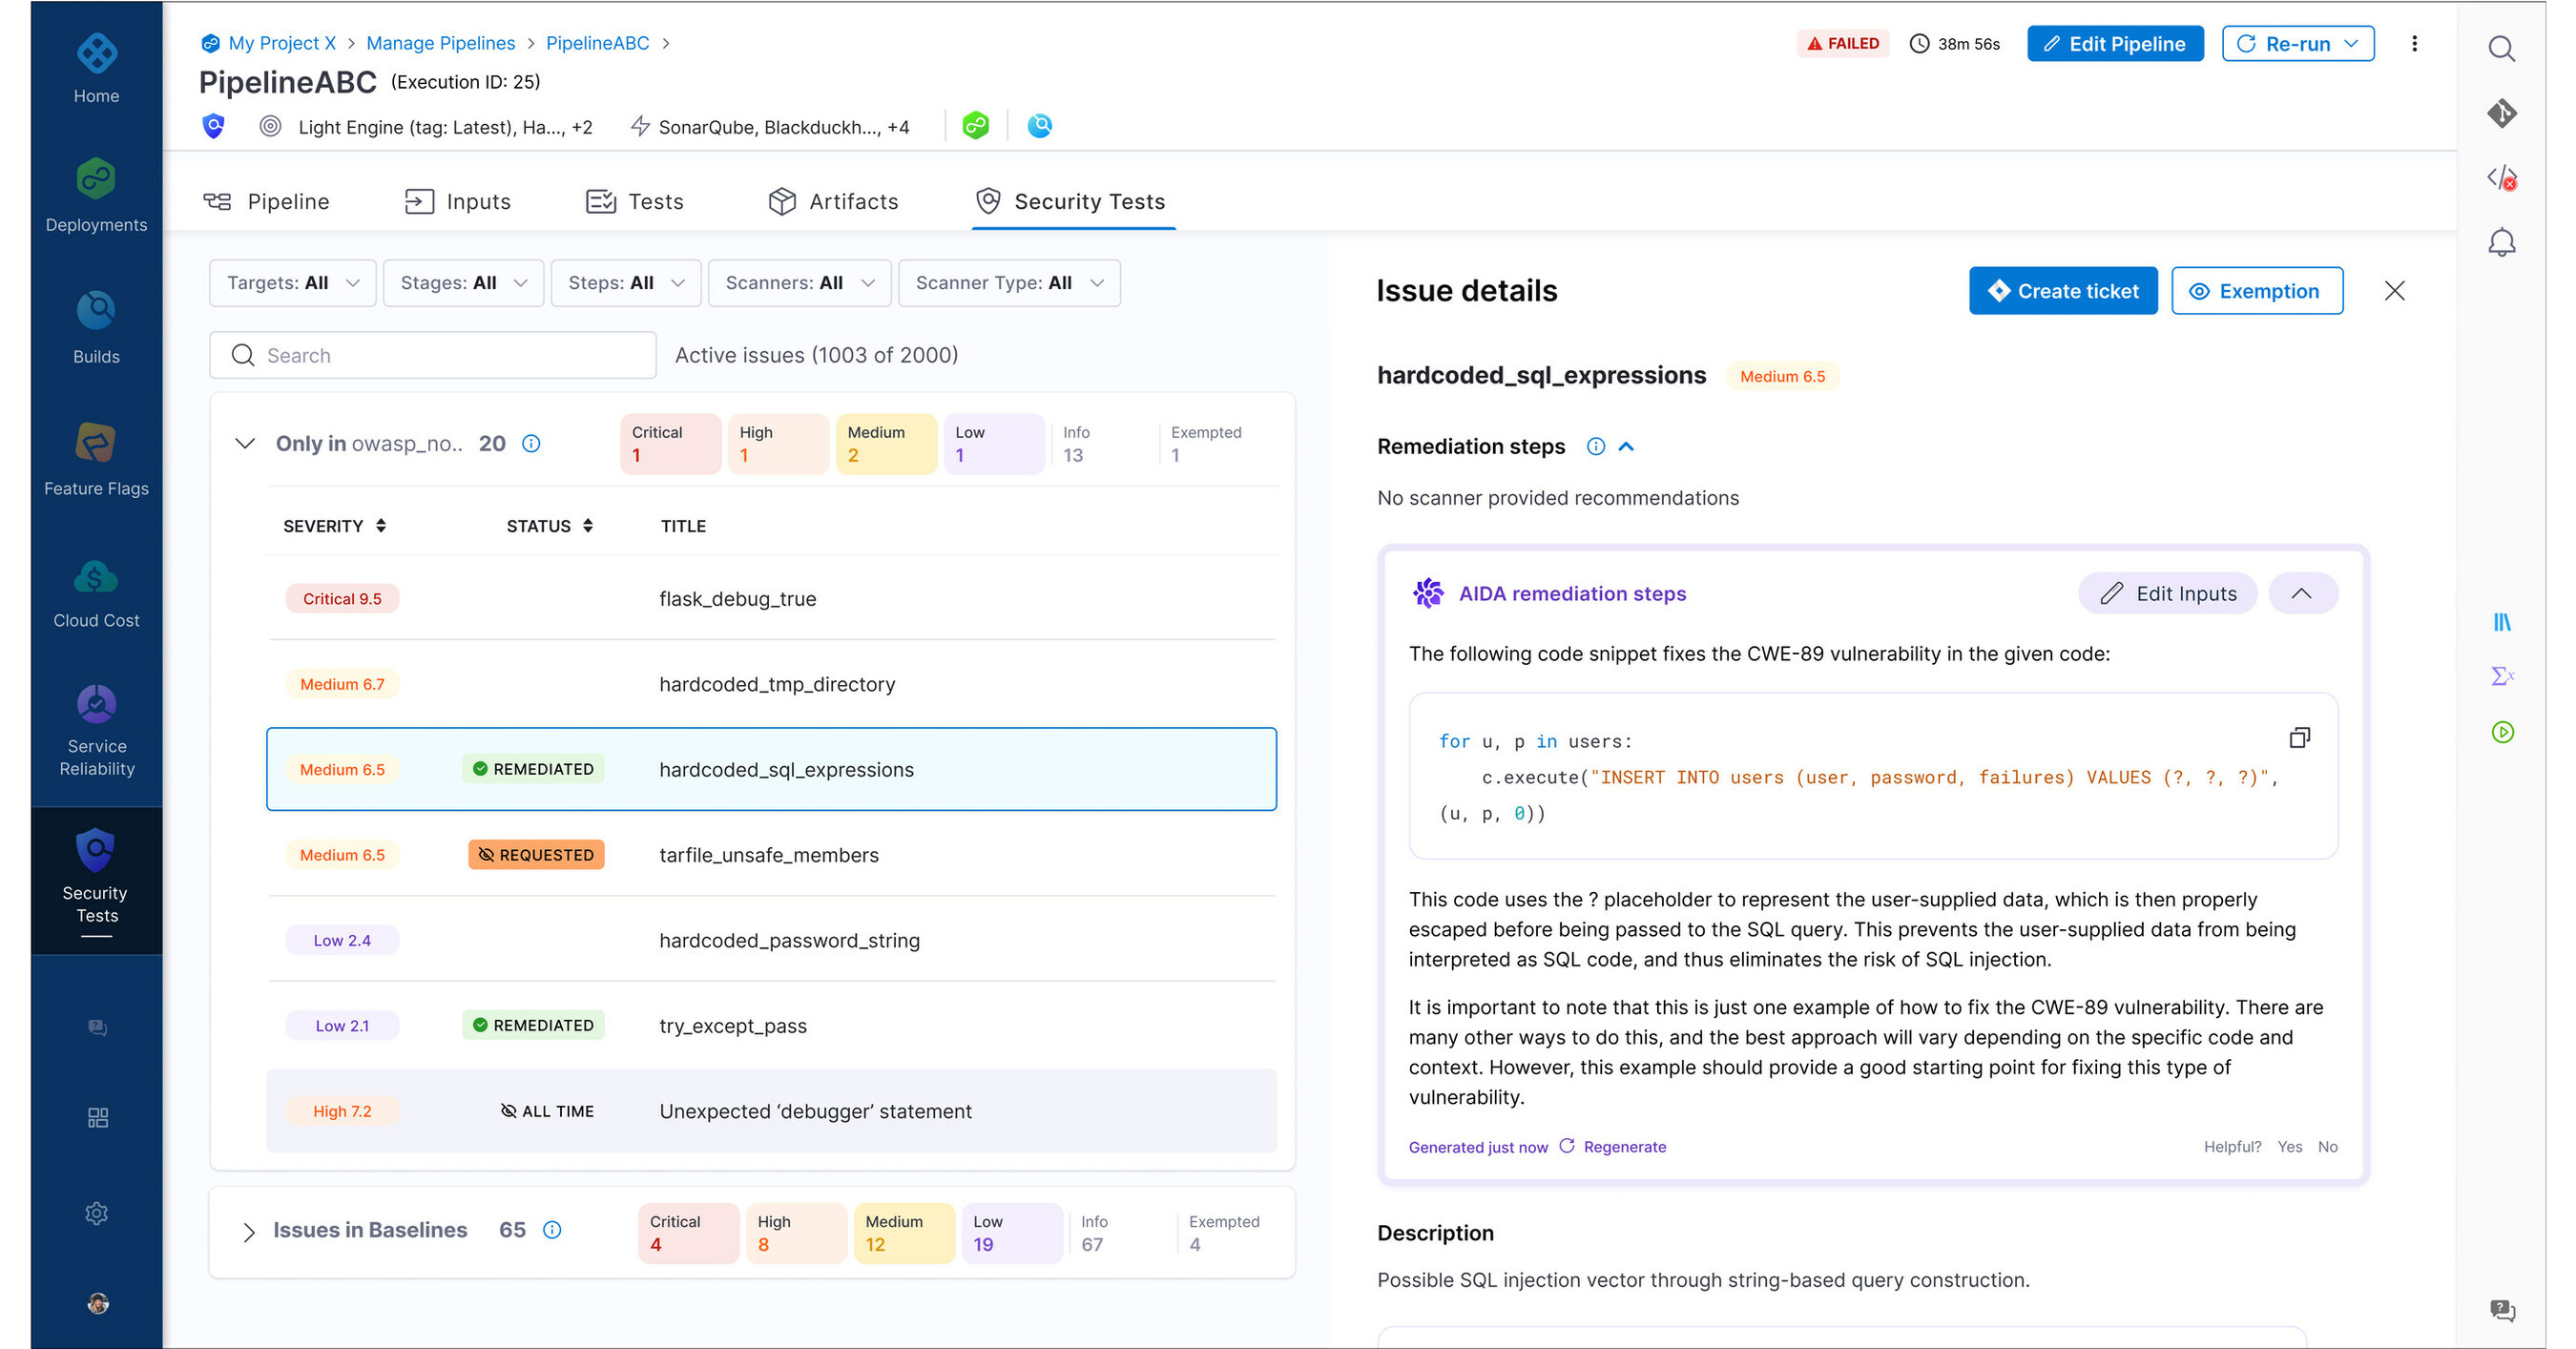Sort the issue list by Severity
The height and width of the screenshot is (1349, 2576).
pos(380,524)
